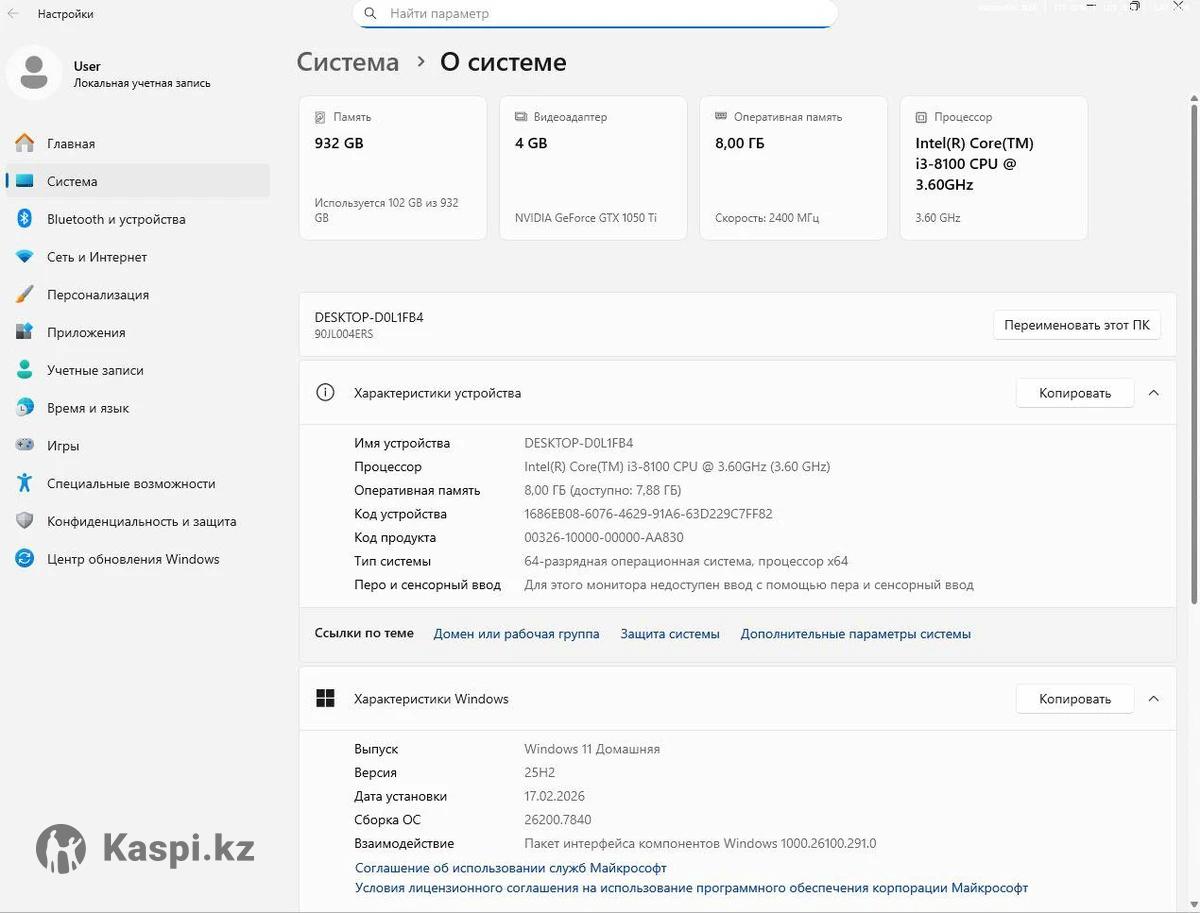
Task: Copy device specs with Копировать button
Action: pyautogui.click(x=1074, y=393)
